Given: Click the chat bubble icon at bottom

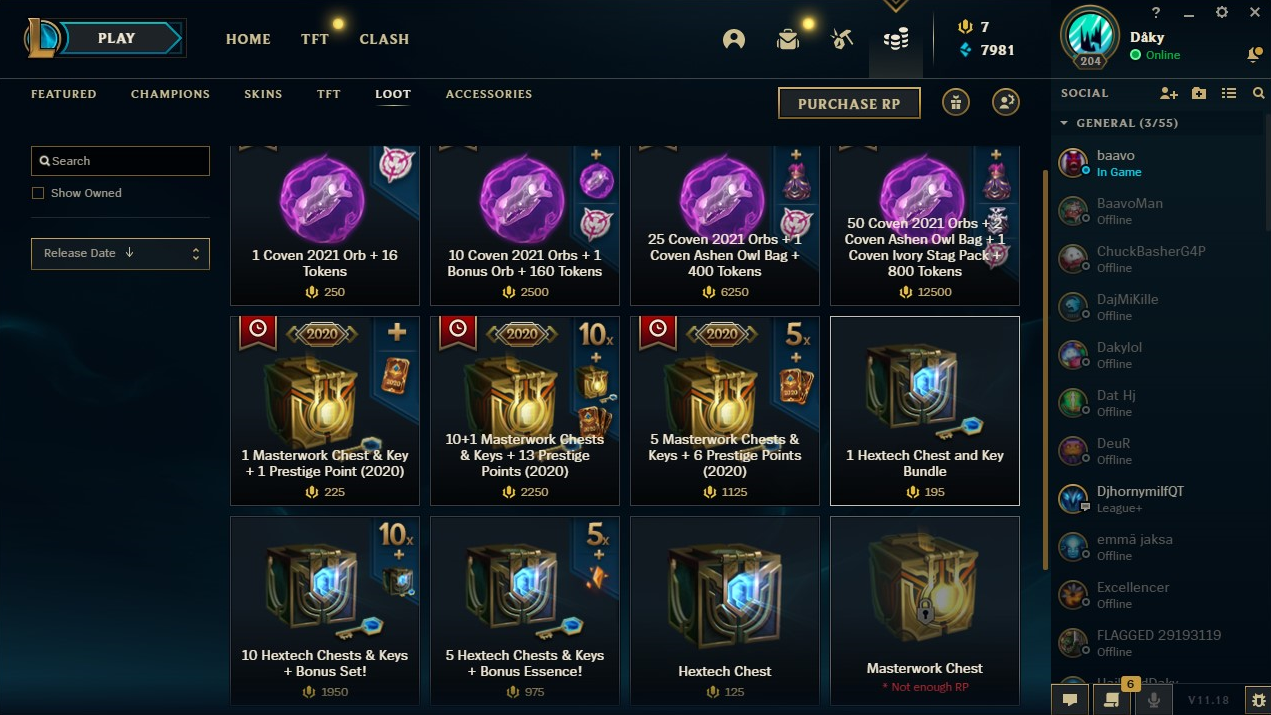Looking at the screenshot, I should tap(1069, 700).
